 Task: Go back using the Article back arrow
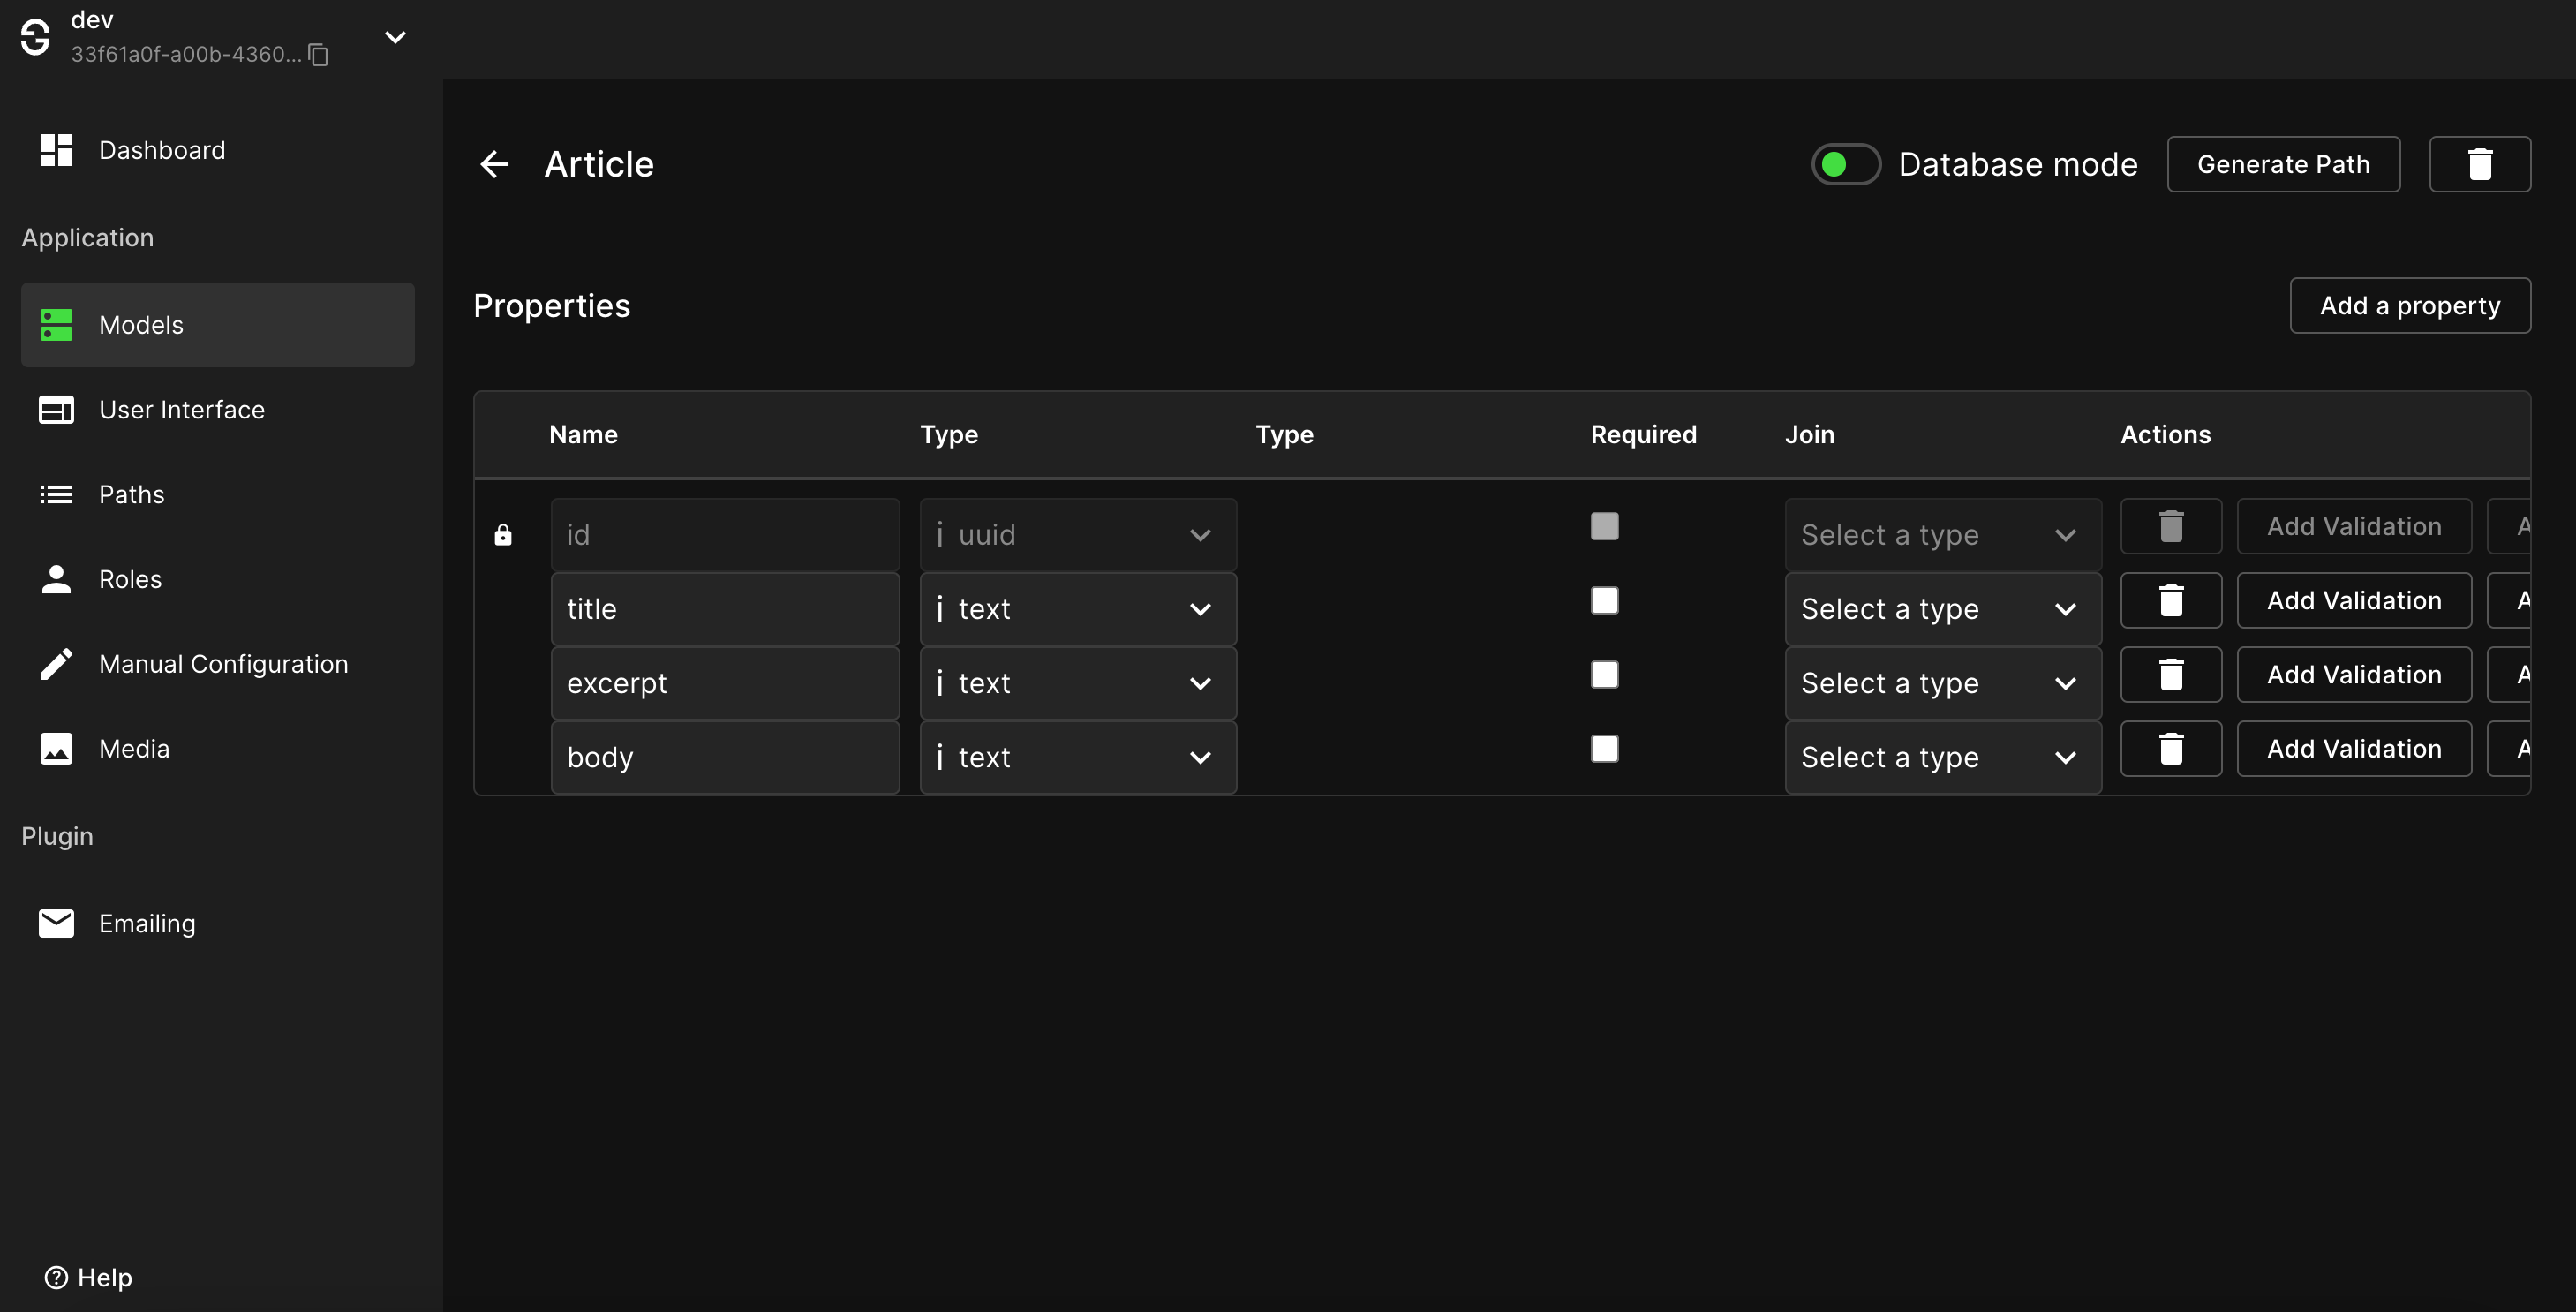coord(494,164)
